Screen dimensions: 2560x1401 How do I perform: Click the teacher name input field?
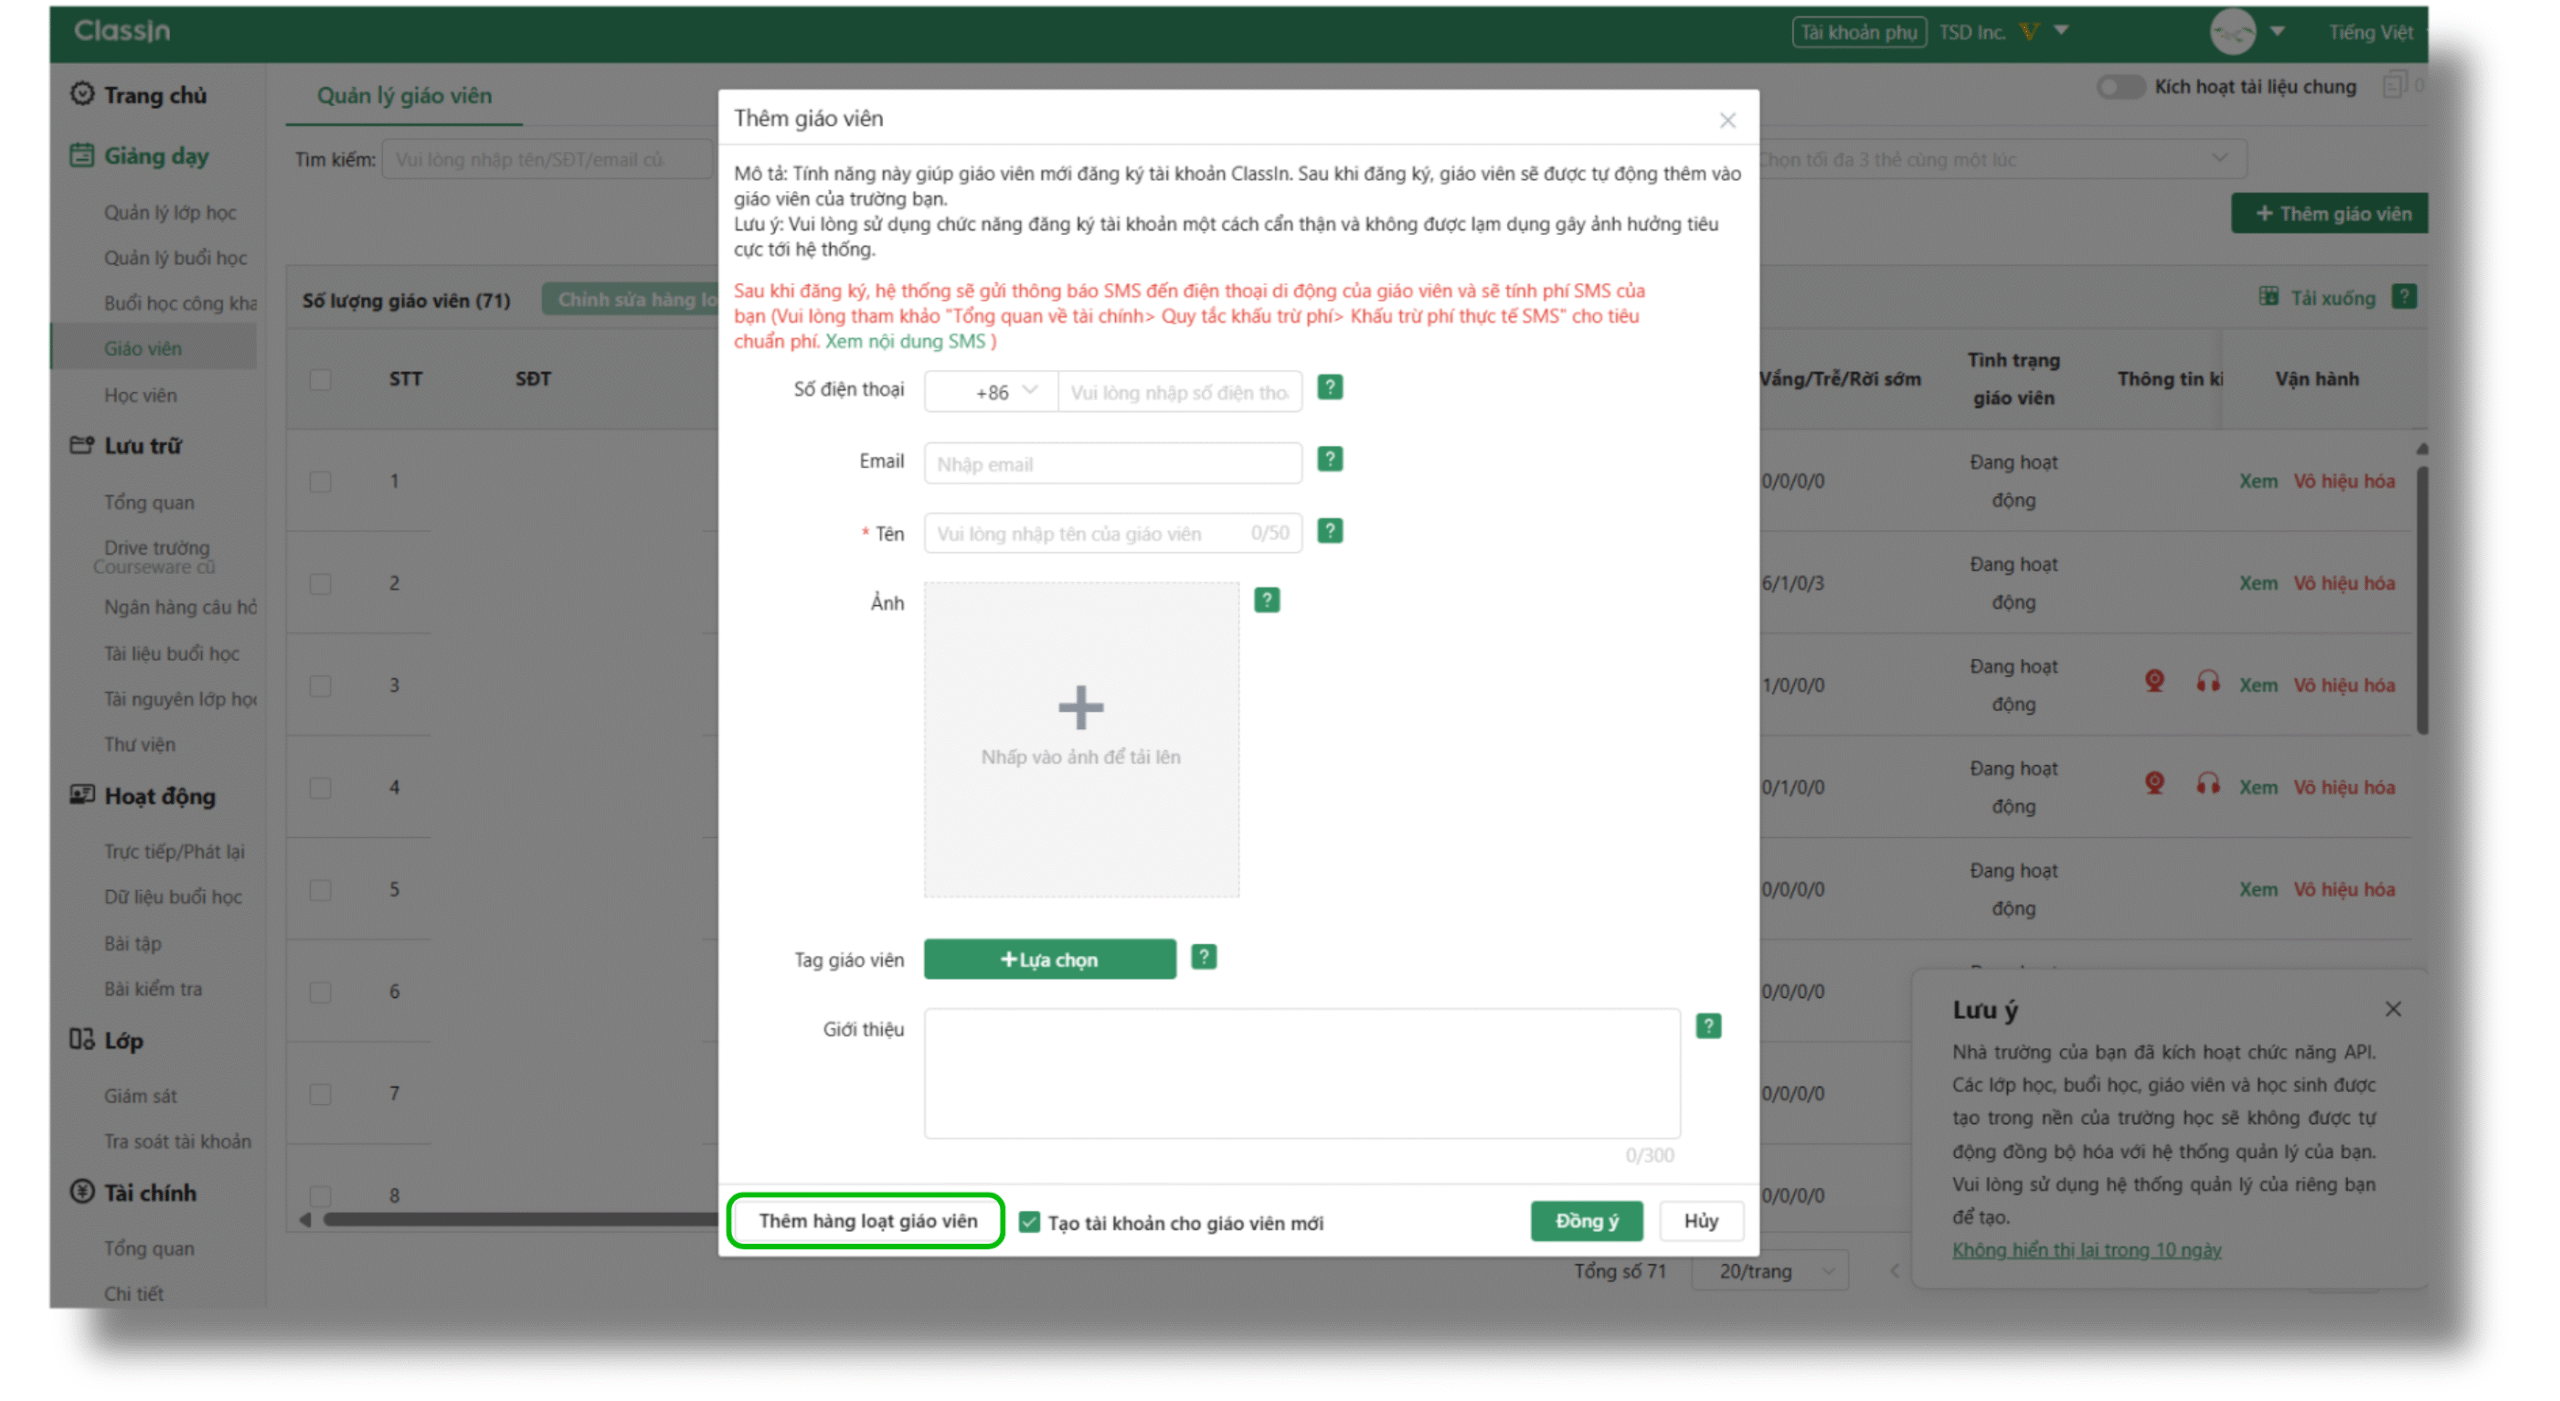[1090, 533]
